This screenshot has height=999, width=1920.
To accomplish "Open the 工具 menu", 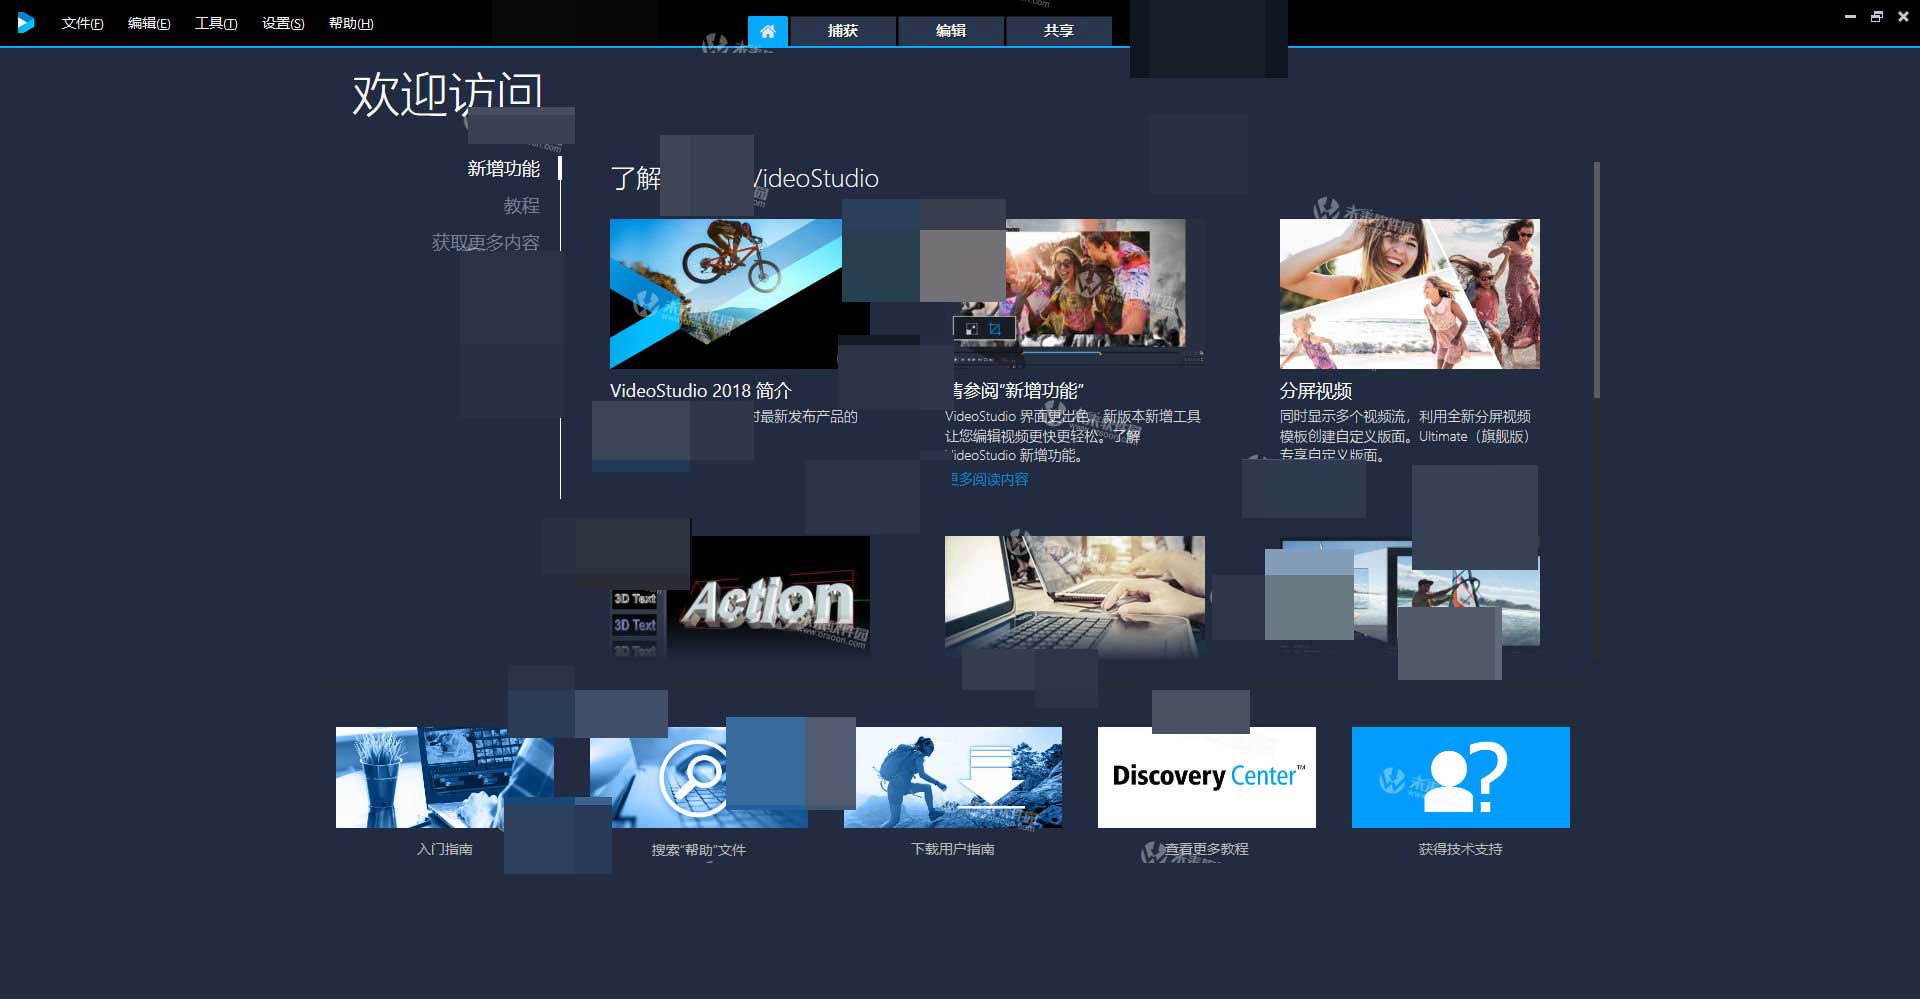I will (x=216, y=23).
